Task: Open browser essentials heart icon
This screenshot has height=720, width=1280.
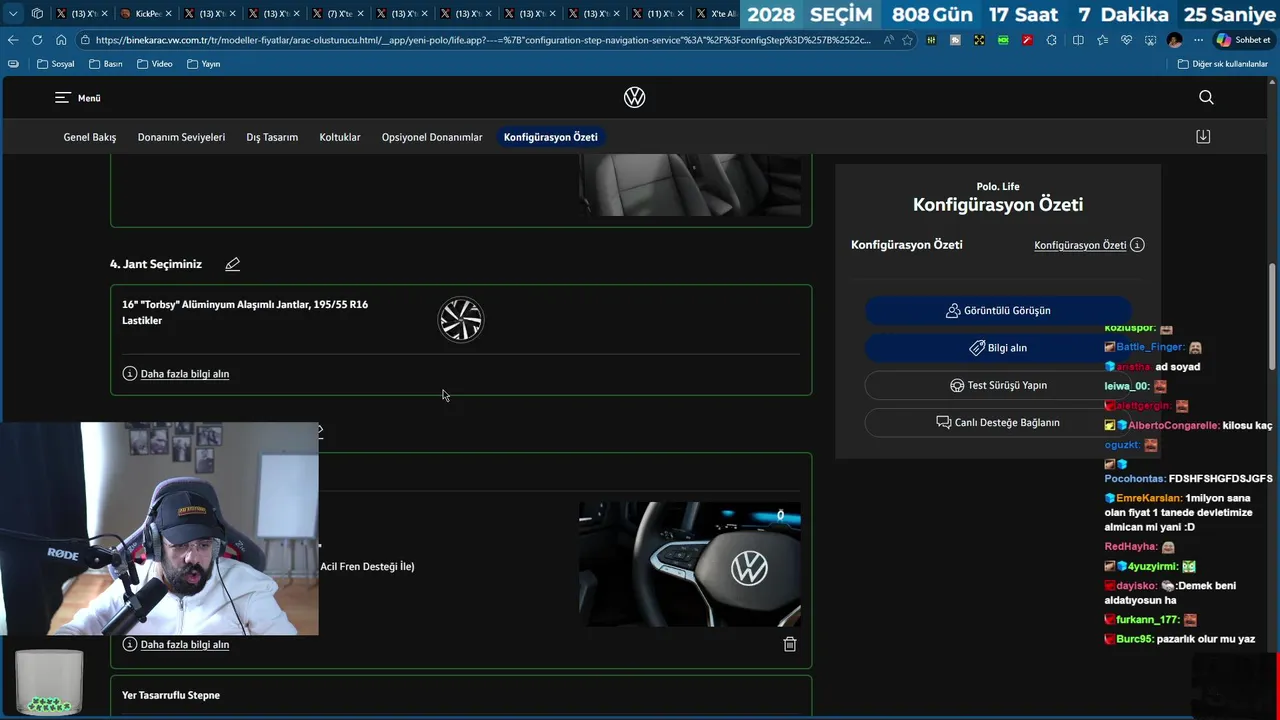Action: pos(1126,40)
